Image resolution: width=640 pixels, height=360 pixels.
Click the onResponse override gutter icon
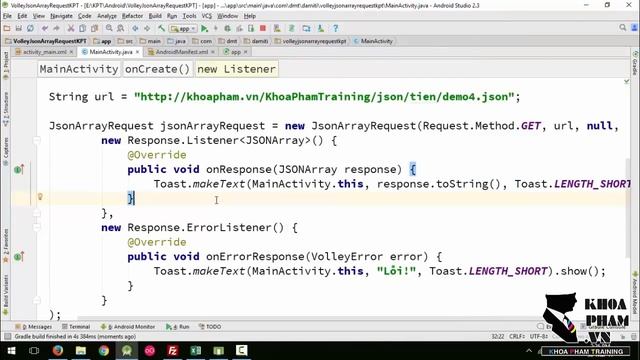(19, 169)
